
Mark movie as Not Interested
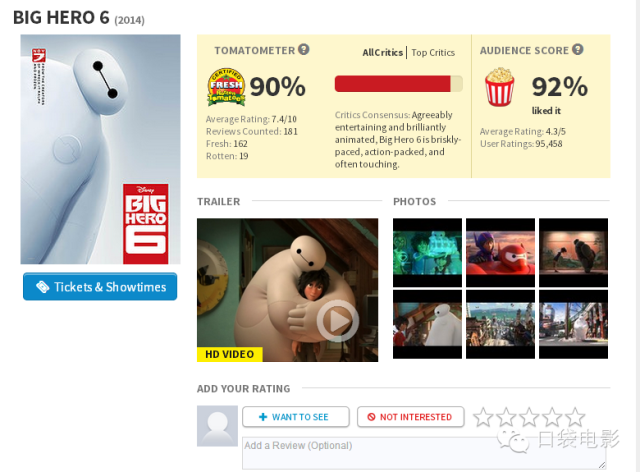[x=411, y=417]
